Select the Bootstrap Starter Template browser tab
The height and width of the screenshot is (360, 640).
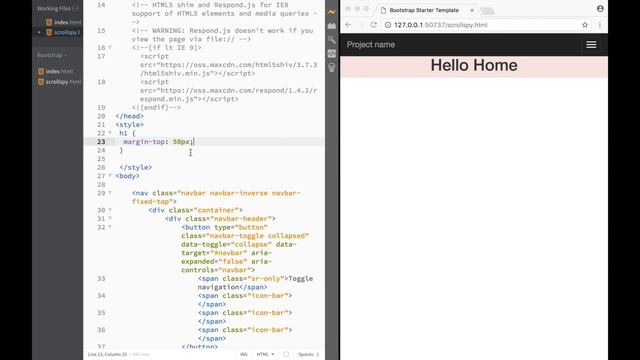tap(424, 10)
